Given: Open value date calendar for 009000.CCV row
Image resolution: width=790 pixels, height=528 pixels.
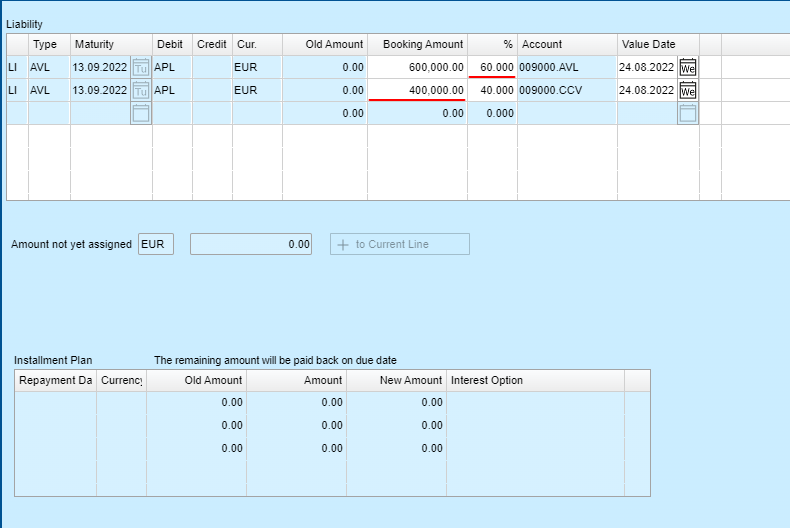Looking at the screenshot, I should (688, 90).
